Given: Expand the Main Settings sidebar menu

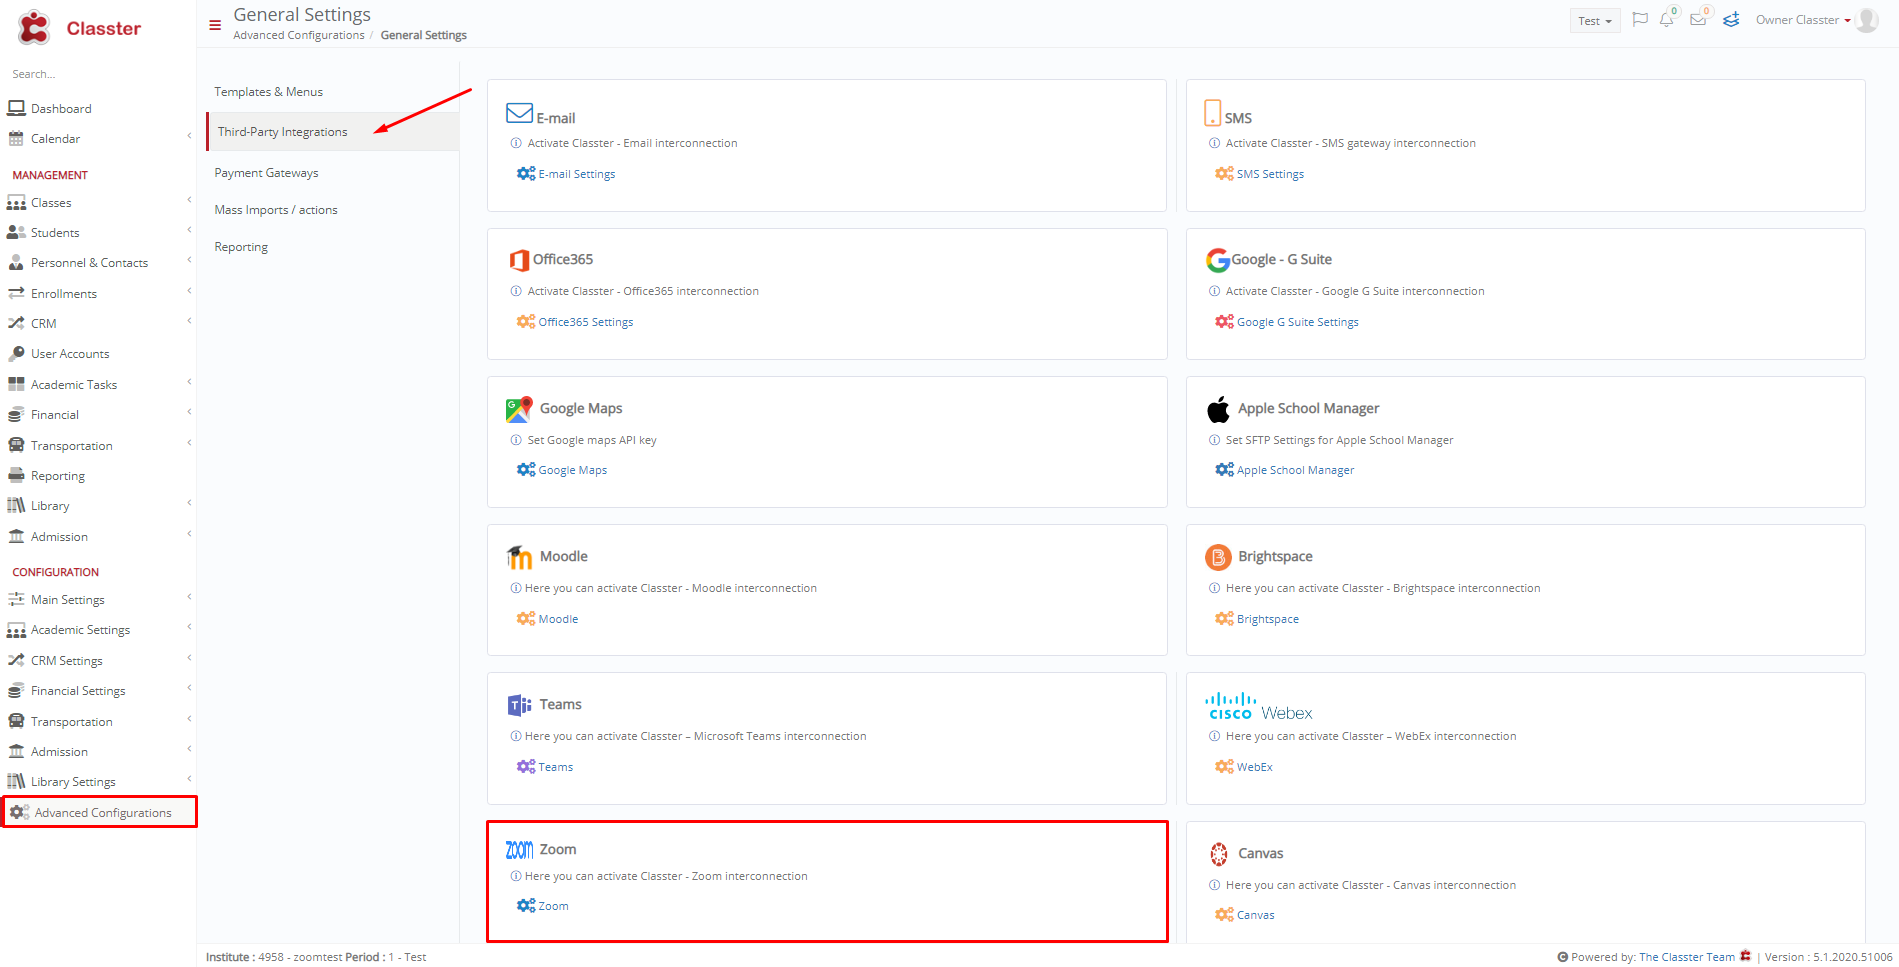Looking at the screenshot, I should 189,597.
